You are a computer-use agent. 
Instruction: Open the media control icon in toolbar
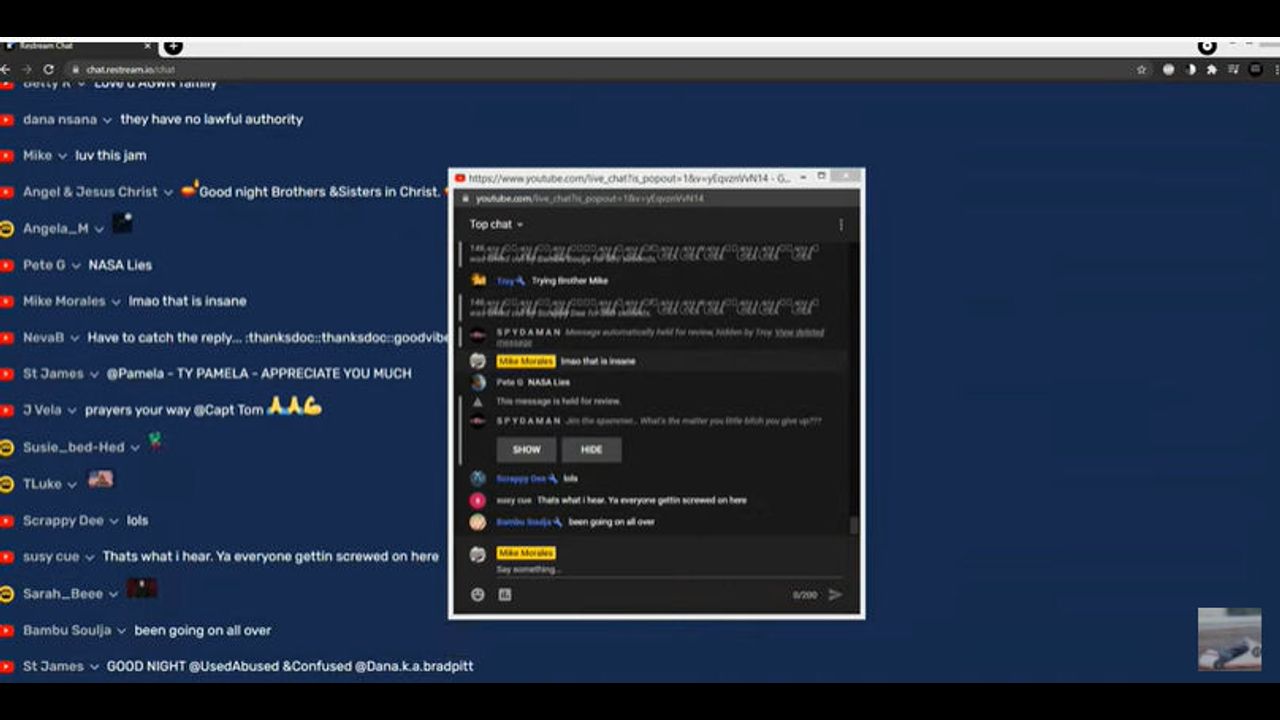pyautogui.click(x=1233, y=70)
